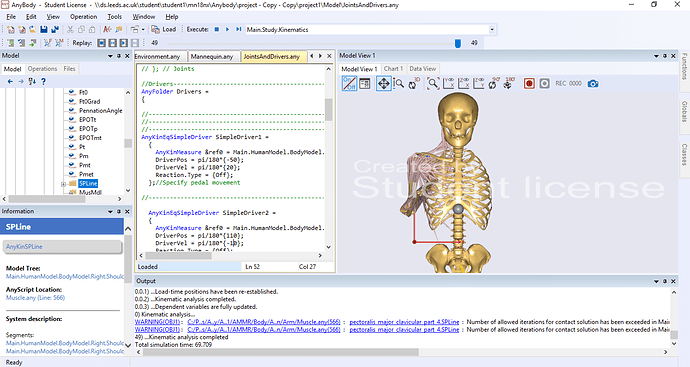Open the Muscle.any (Line: 566) location link

click(x=35, y=298)
